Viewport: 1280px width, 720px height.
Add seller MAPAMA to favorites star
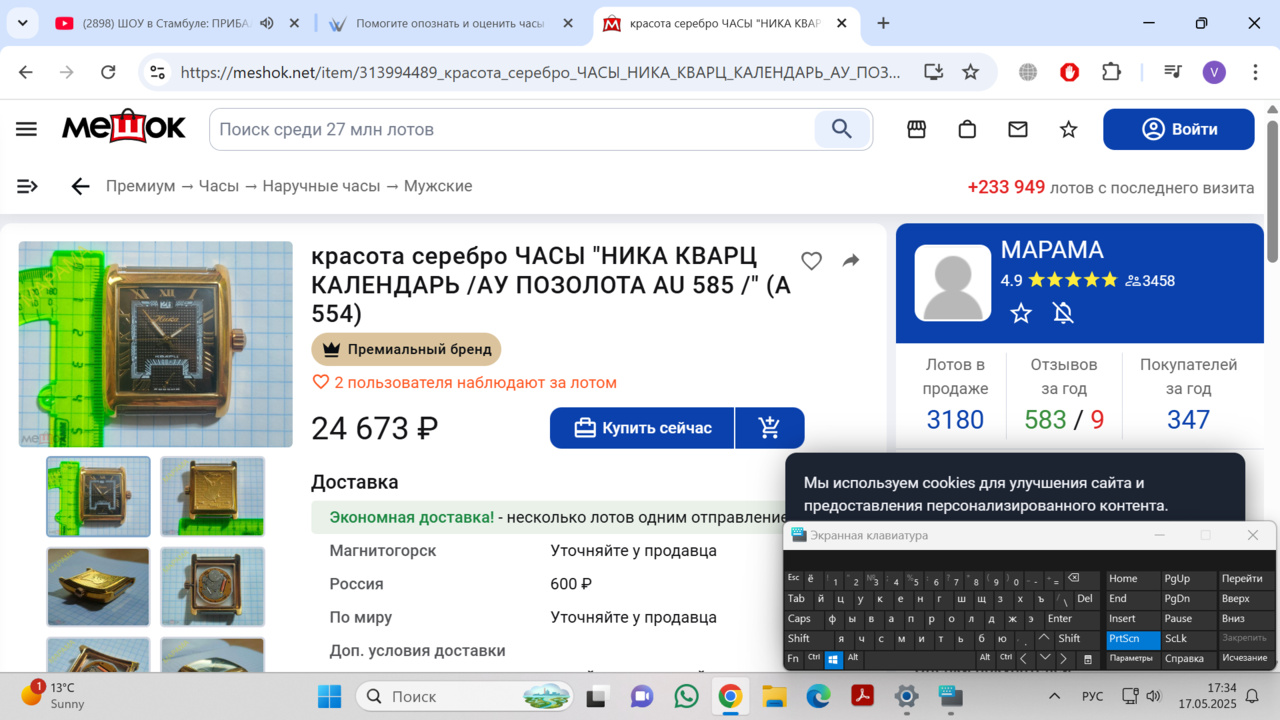(1021, 313)
